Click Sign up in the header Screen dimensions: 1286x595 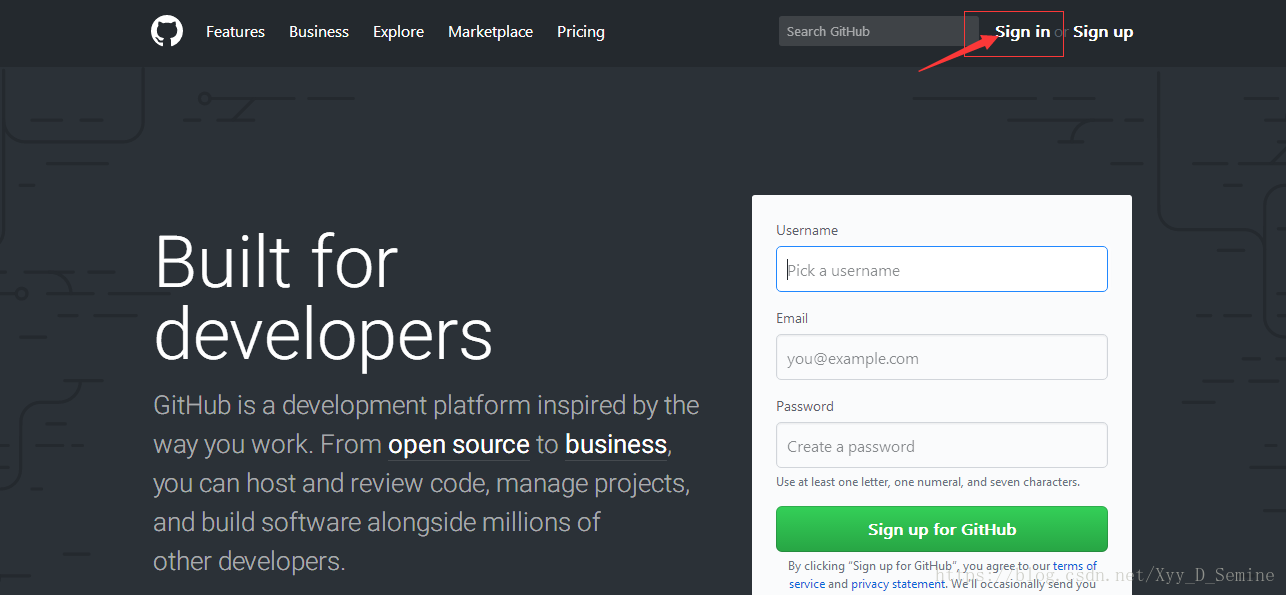pos(1103,32)
